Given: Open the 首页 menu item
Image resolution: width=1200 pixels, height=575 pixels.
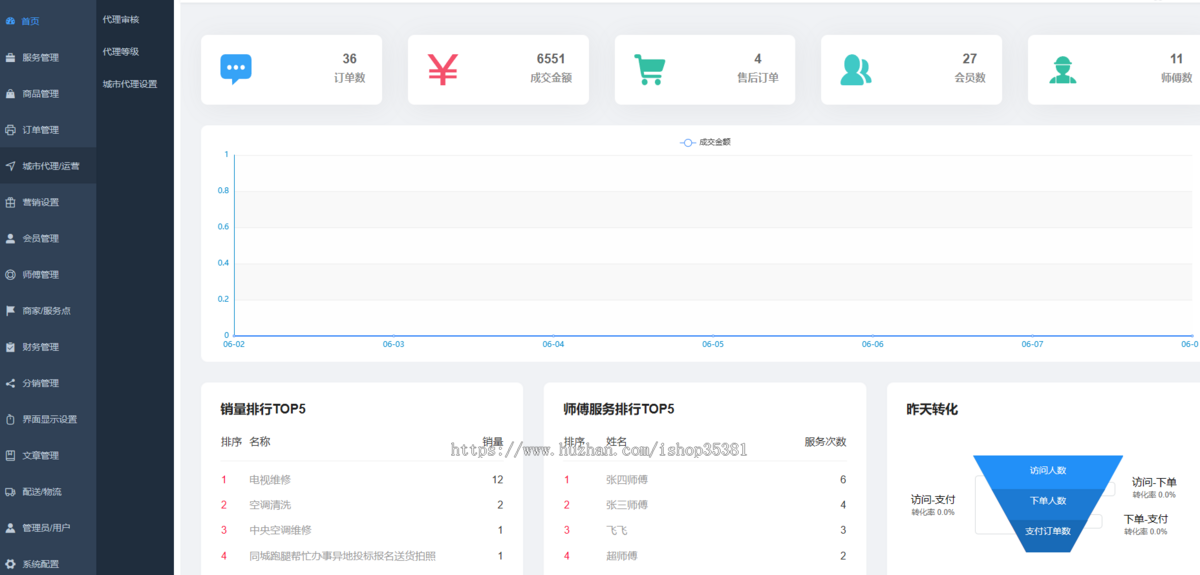Looking at the screenshot, I should 48,21.
